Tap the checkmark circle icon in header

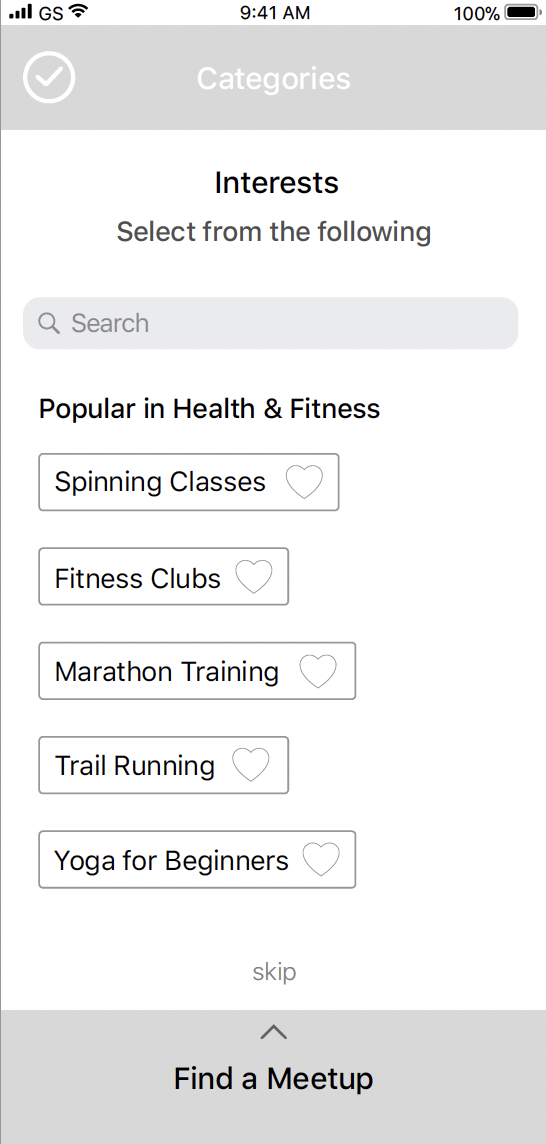(x=49, y=77)
